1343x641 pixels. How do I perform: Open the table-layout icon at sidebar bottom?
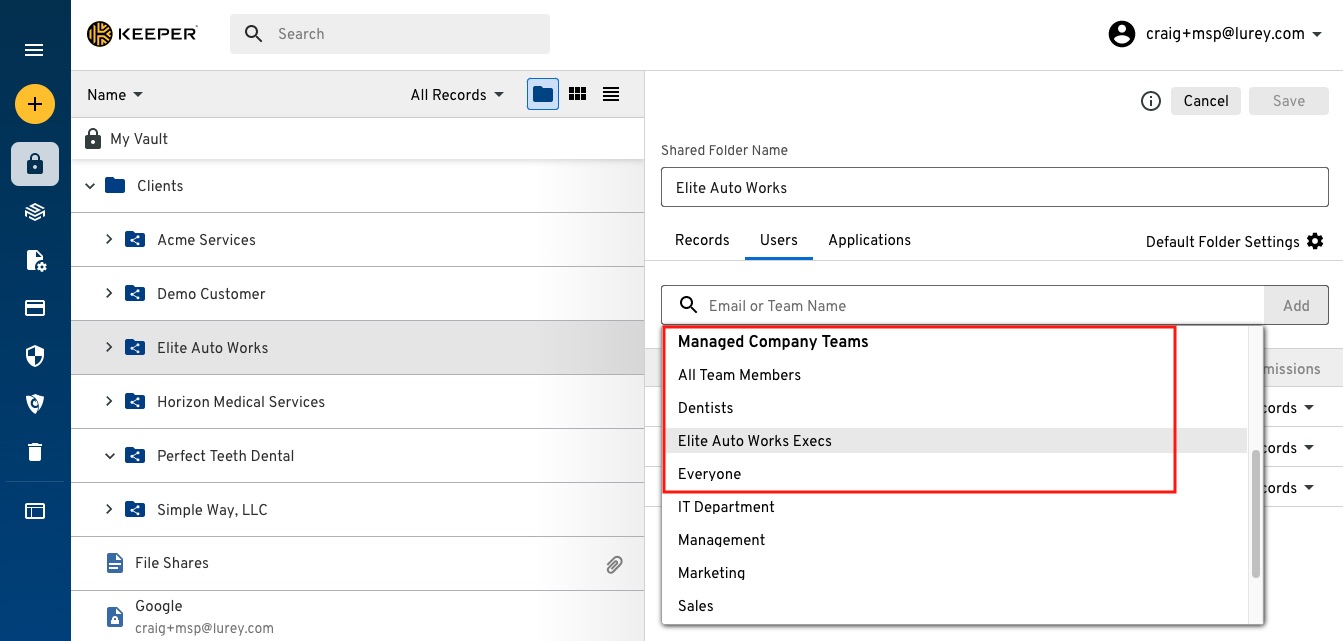tap(35, 511)
